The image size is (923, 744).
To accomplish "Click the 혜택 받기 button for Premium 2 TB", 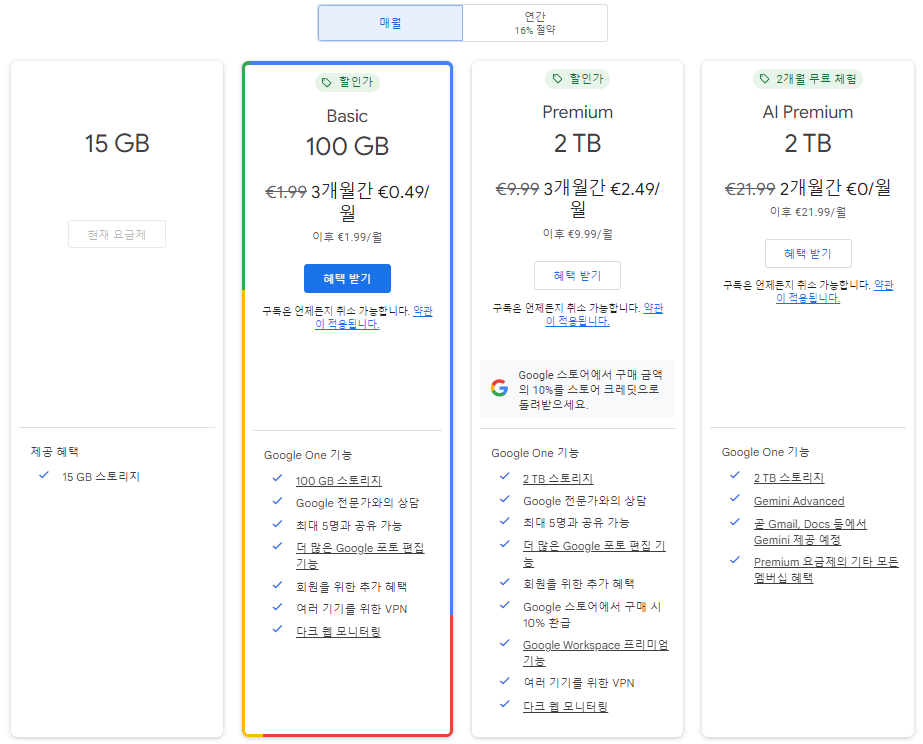I will [577, 275].
